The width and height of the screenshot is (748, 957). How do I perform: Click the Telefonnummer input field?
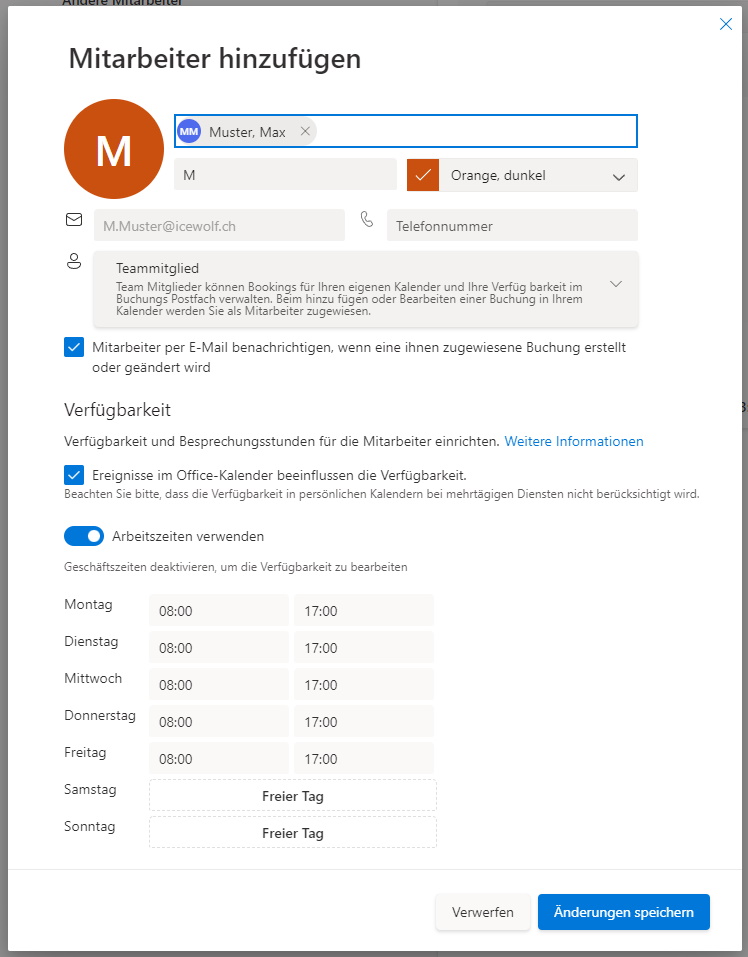[x=512, y=226]
